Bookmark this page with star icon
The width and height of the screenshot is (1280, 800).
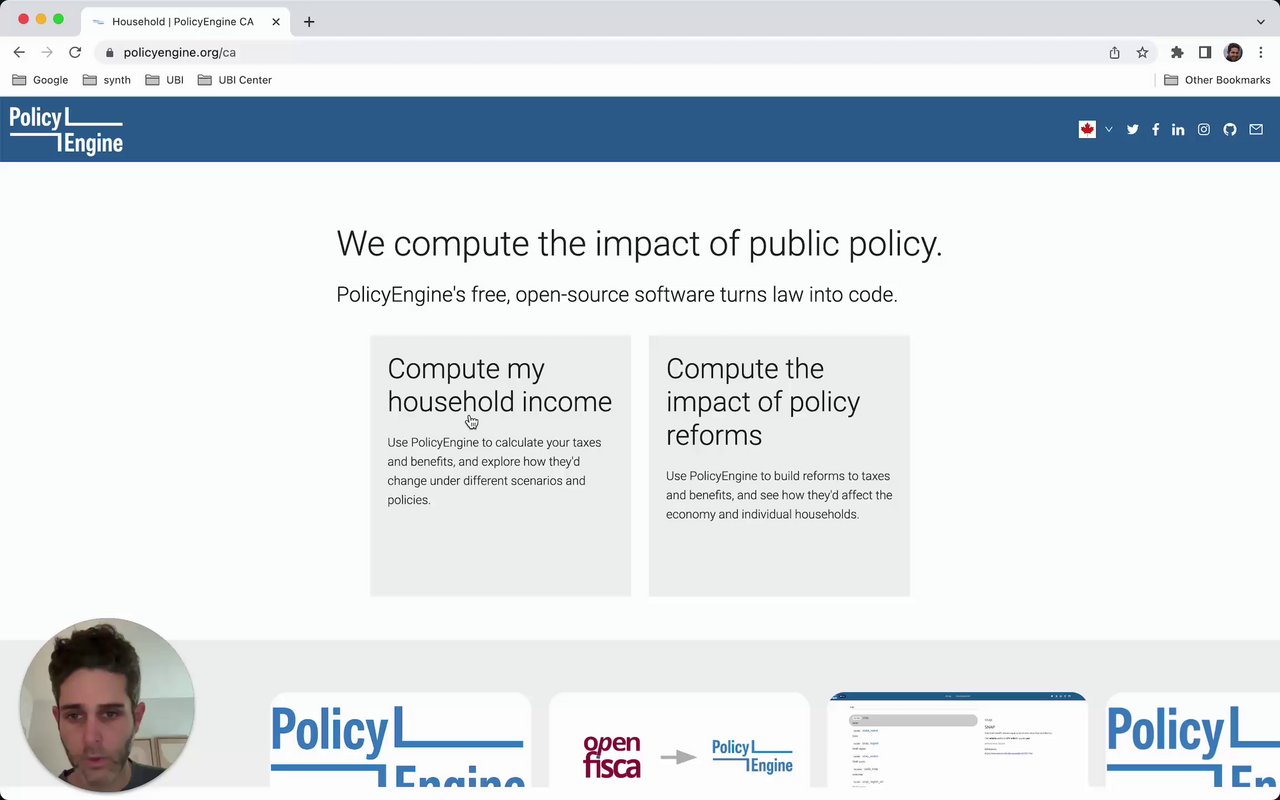pyautogui.click(x=1142, y=52)
